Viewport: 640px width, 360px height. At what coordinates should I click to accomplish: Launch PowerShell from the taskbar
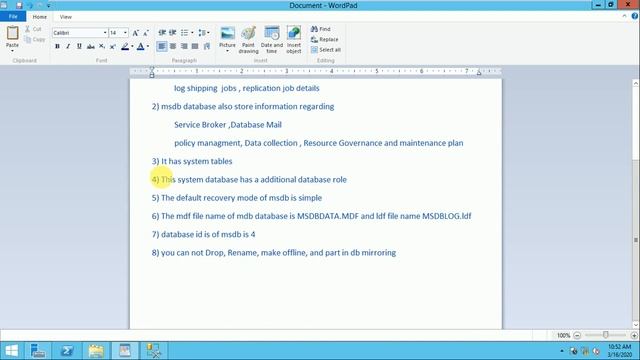point(67,351)
